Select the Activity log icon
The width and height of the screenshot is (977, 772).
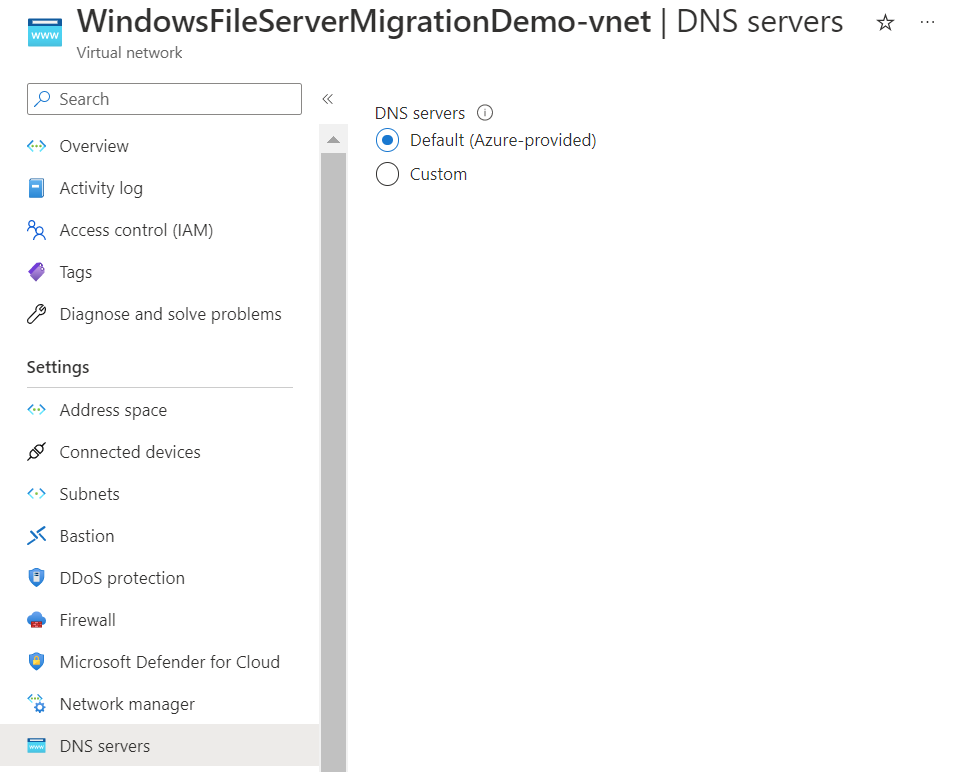[36, 188]
